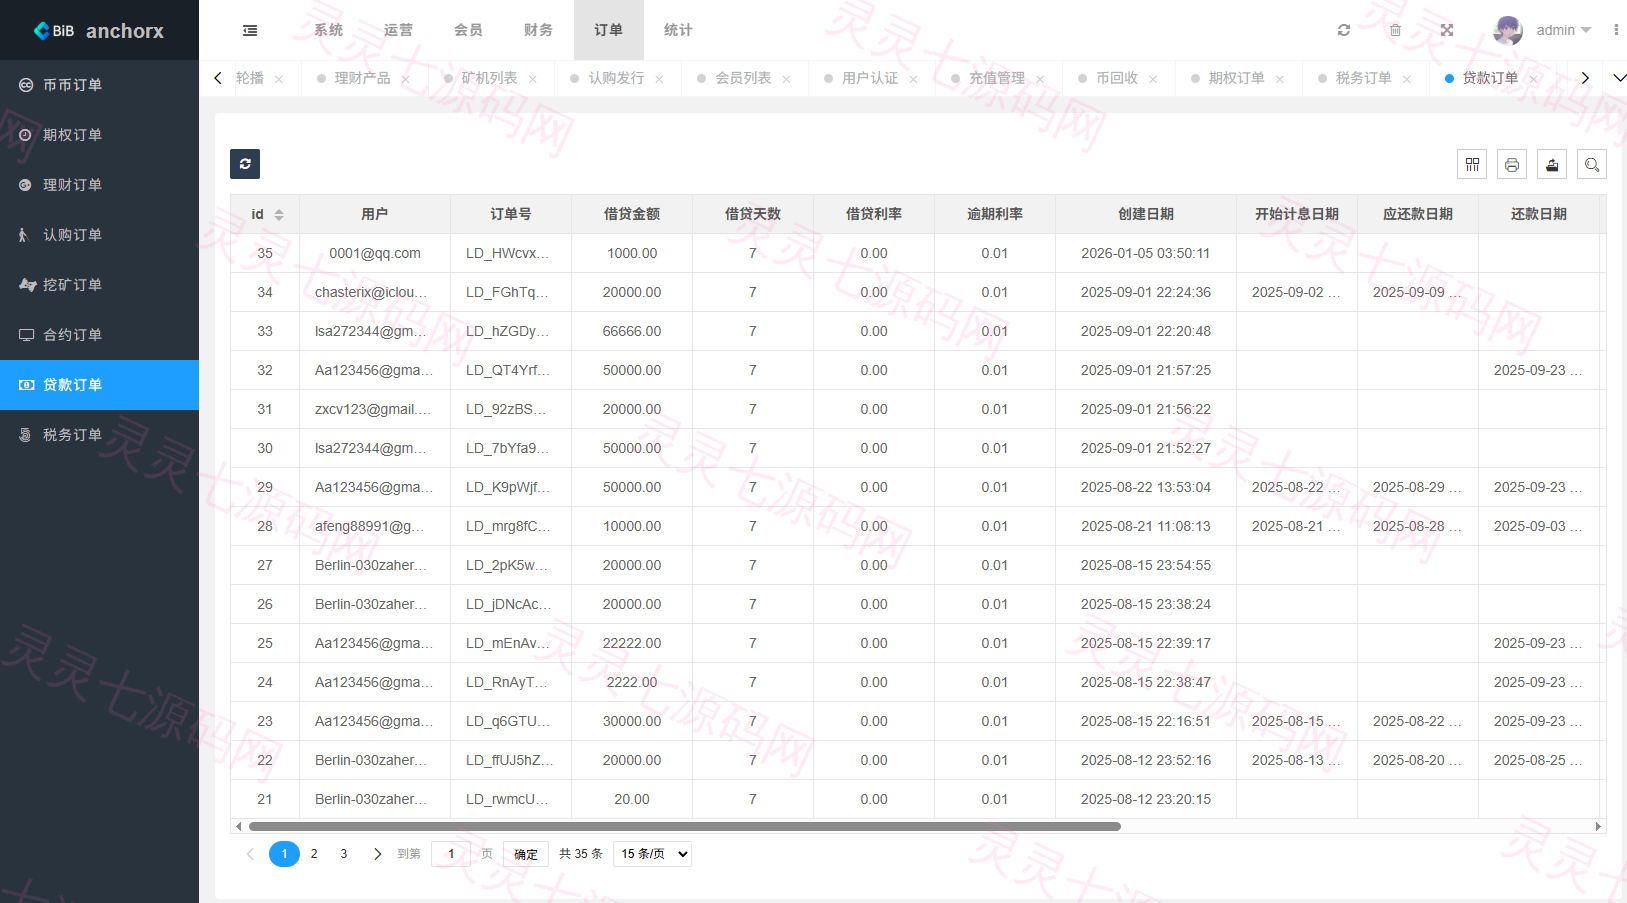Viewport: 1627px width, 903px height.
Task: Click the 0001@qq.com user cell
Action: click(375, 253)
